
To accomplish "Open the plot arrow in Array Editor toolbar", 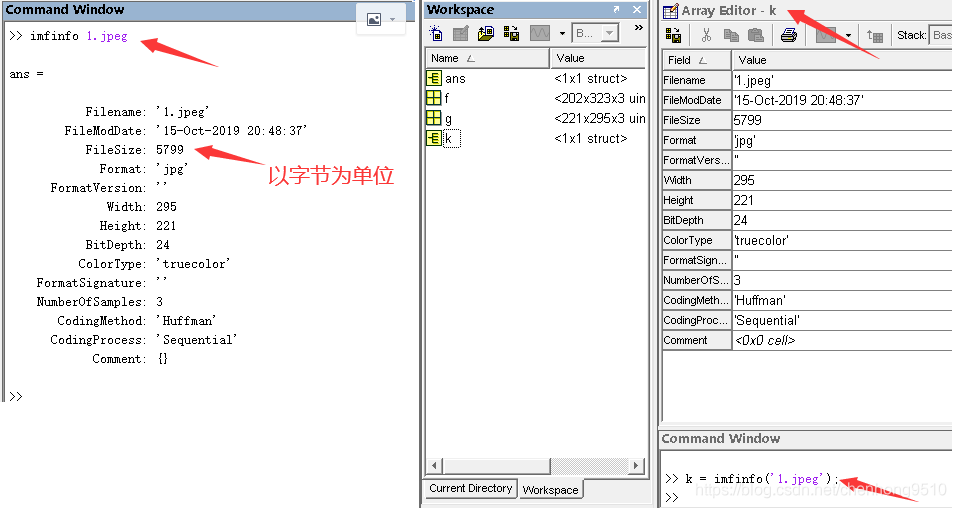I will click(x=848, y=35).
